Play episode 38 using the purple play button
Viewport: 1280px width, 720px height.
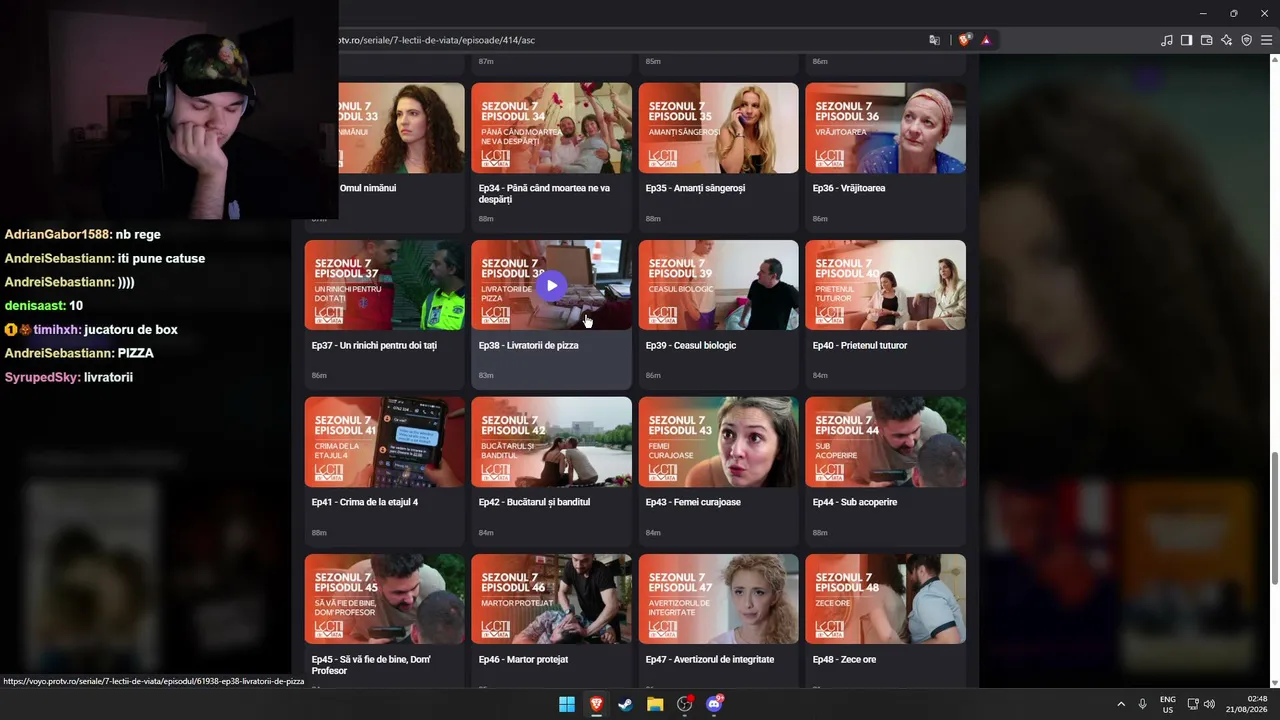(551, 286)
